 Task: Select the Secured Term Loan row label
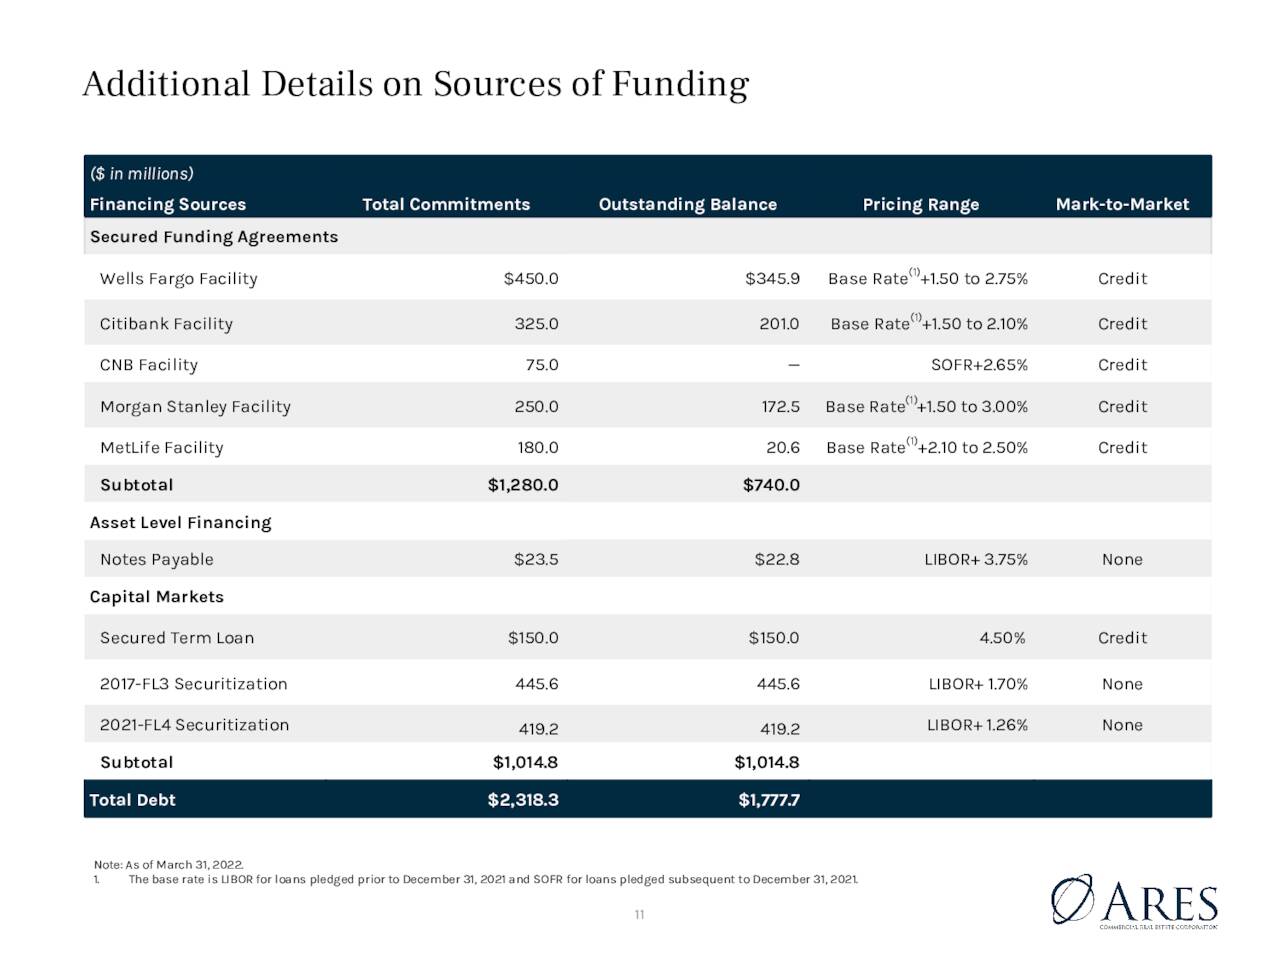pos(177,638)
